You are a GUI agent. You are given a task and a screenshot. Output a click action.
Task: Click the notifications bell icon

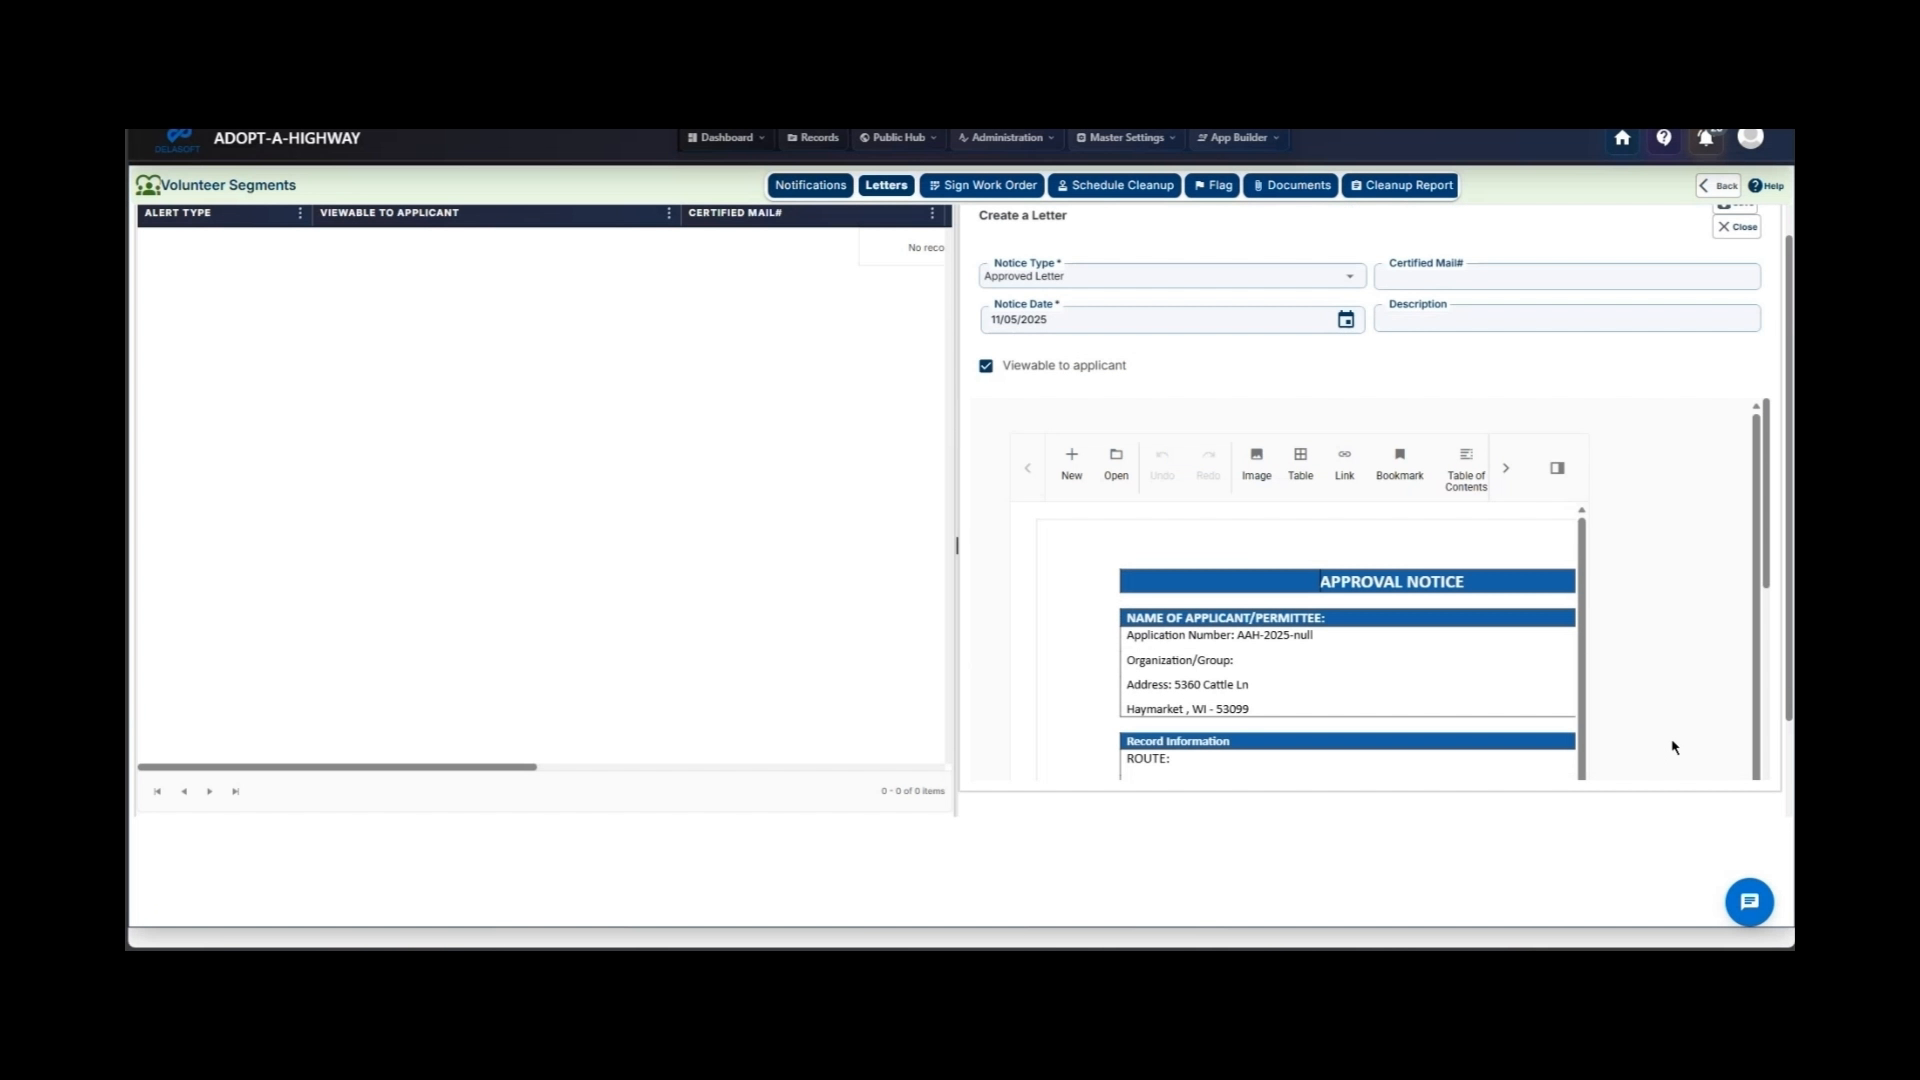[1705, 139]
